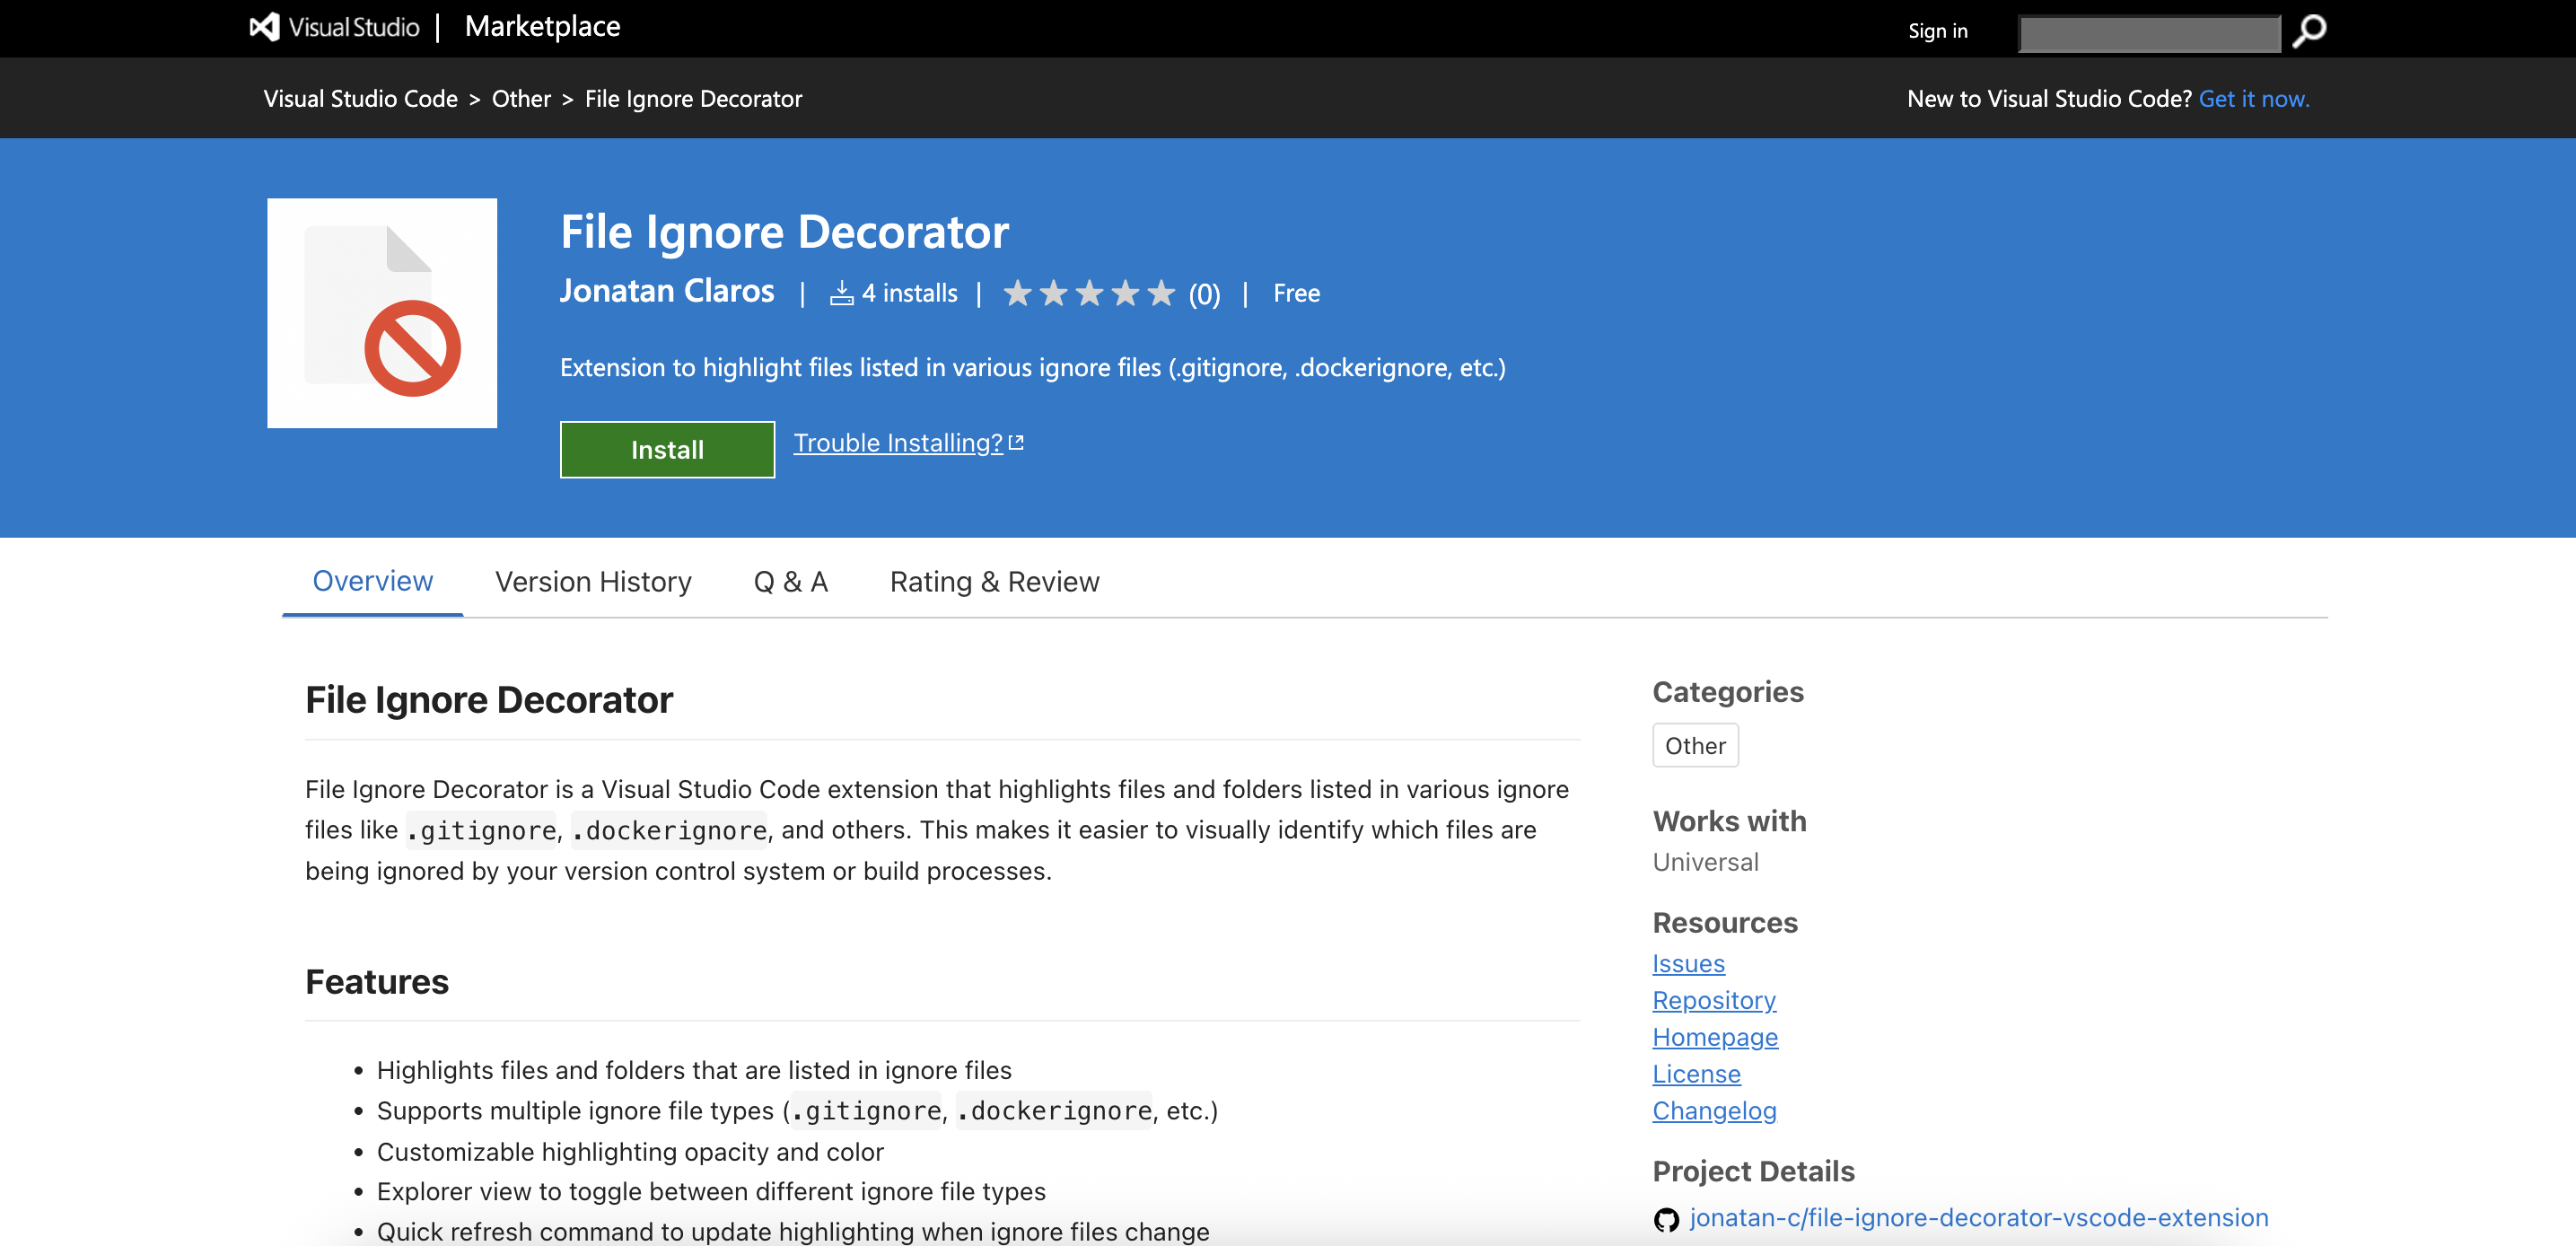Click the Install button

click(x=666, y=449)
